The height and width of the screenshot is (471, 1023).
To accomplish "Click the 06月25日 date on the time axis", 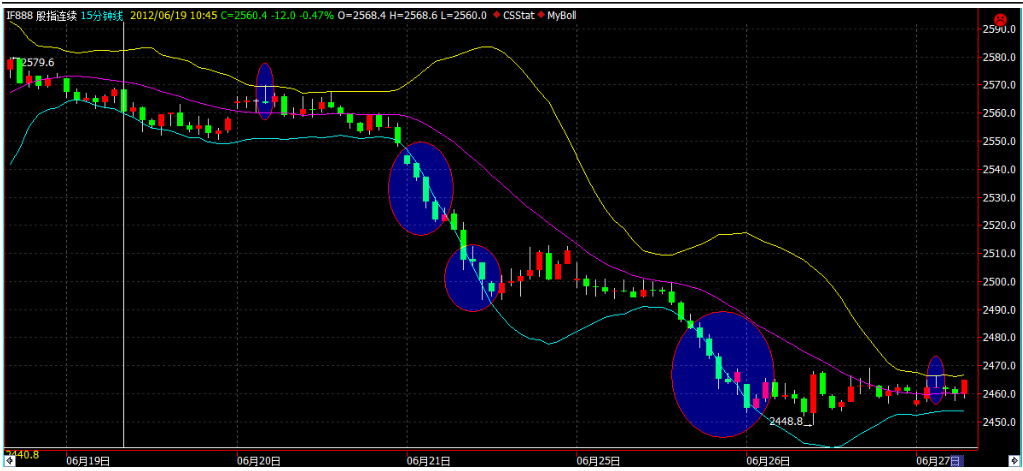I will (x=597, y=461).
